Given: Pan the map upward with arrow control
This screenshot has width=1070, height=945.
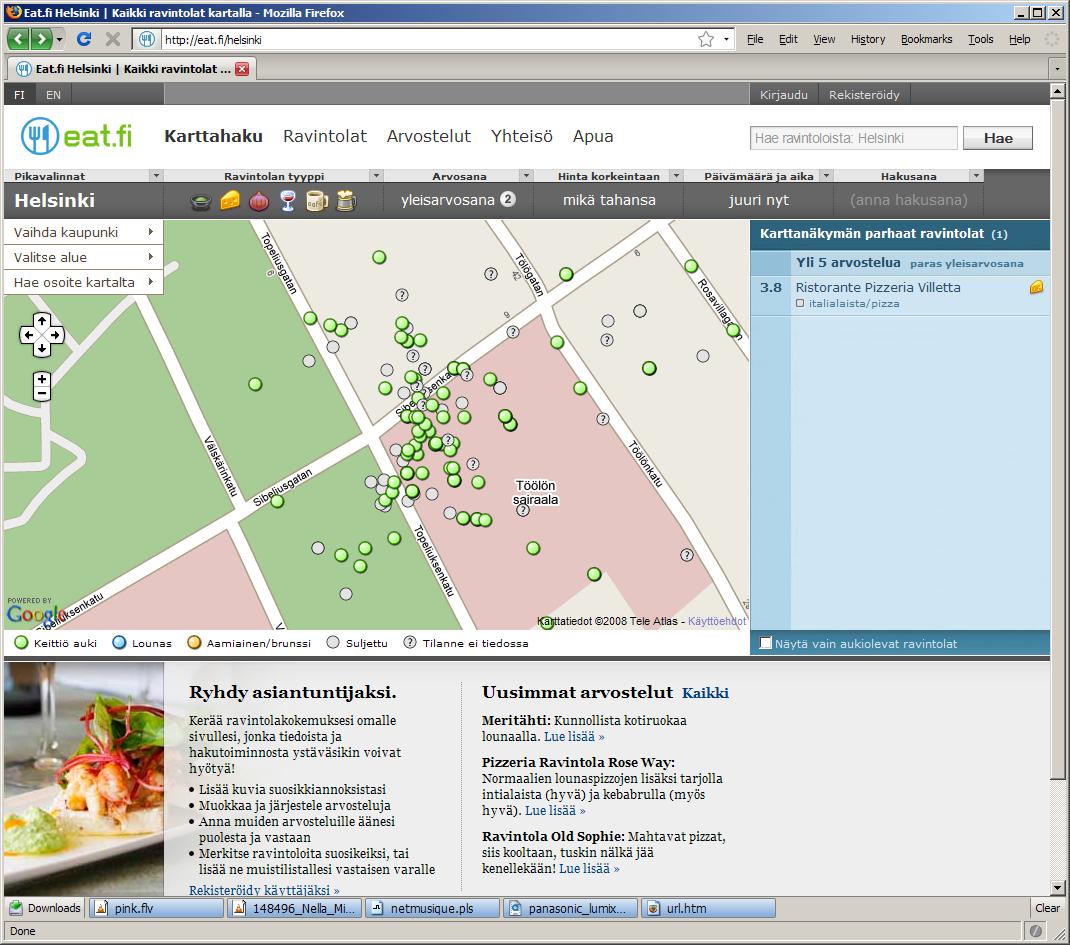Looking at the screenshot, I should point(42,320).
